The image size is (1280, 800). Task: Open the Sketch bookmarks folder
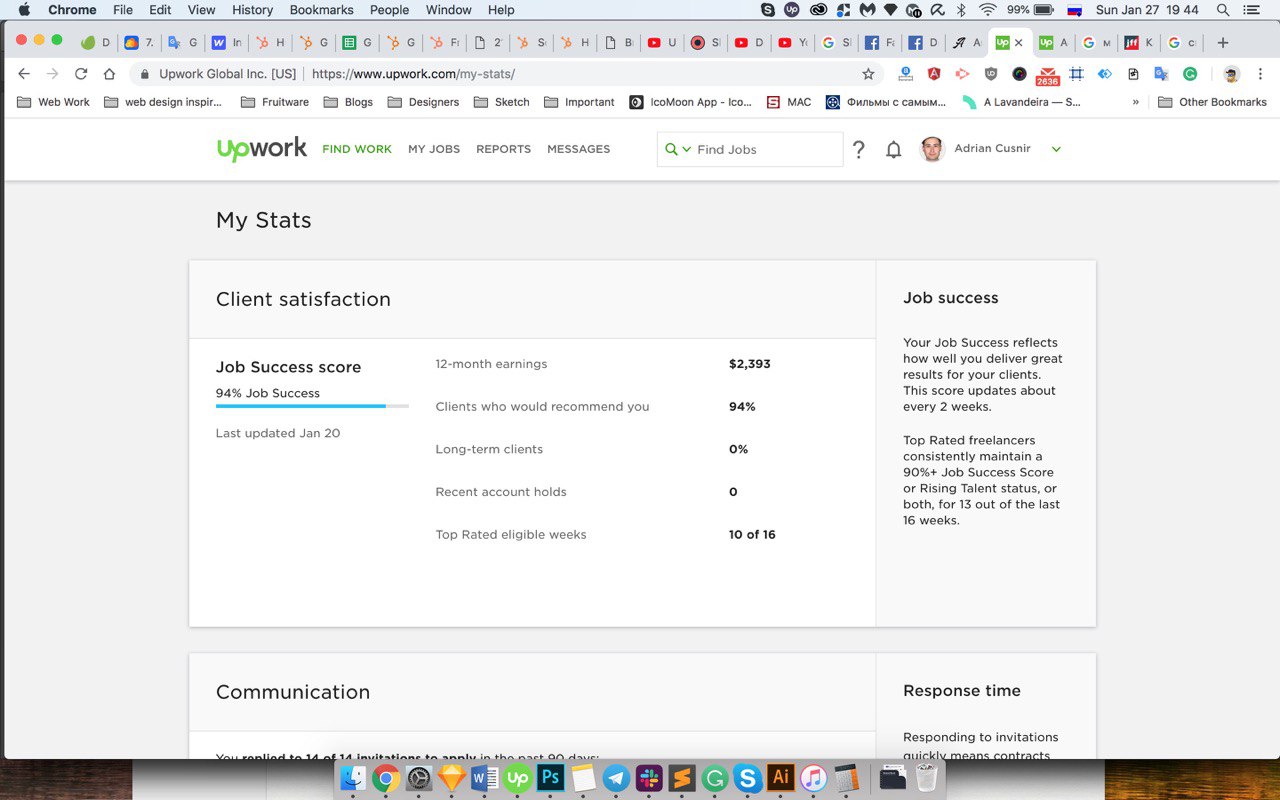(x=502, y=102)
